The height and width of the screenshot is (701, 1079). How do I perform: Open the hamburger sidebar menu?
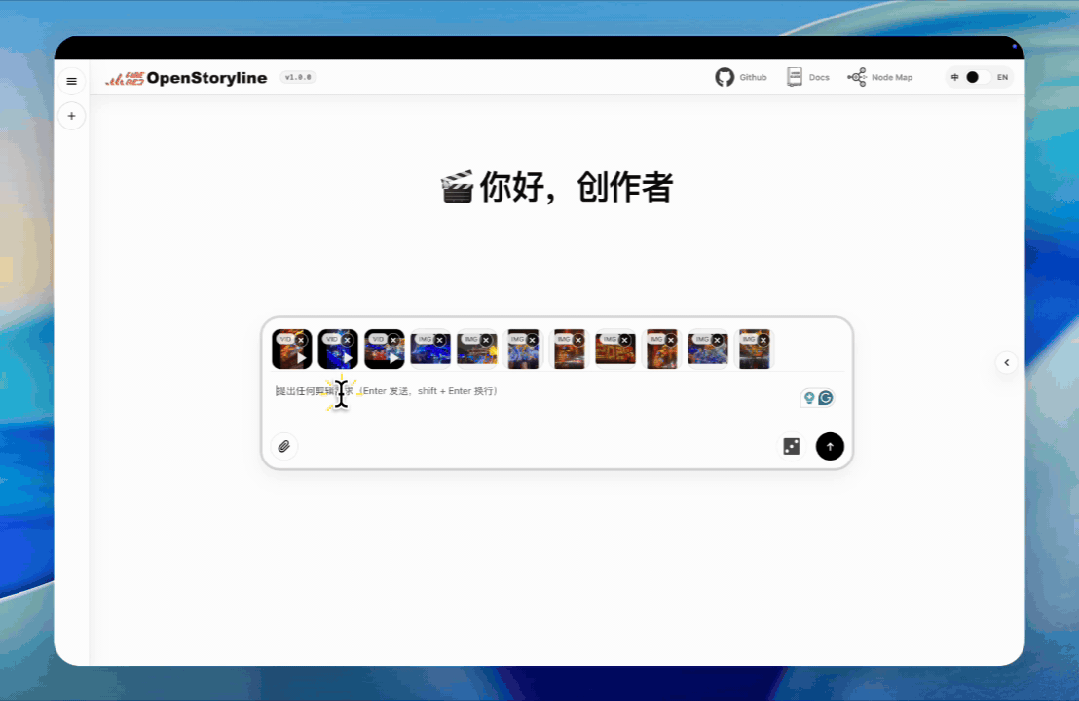click(x=71, y=81)
